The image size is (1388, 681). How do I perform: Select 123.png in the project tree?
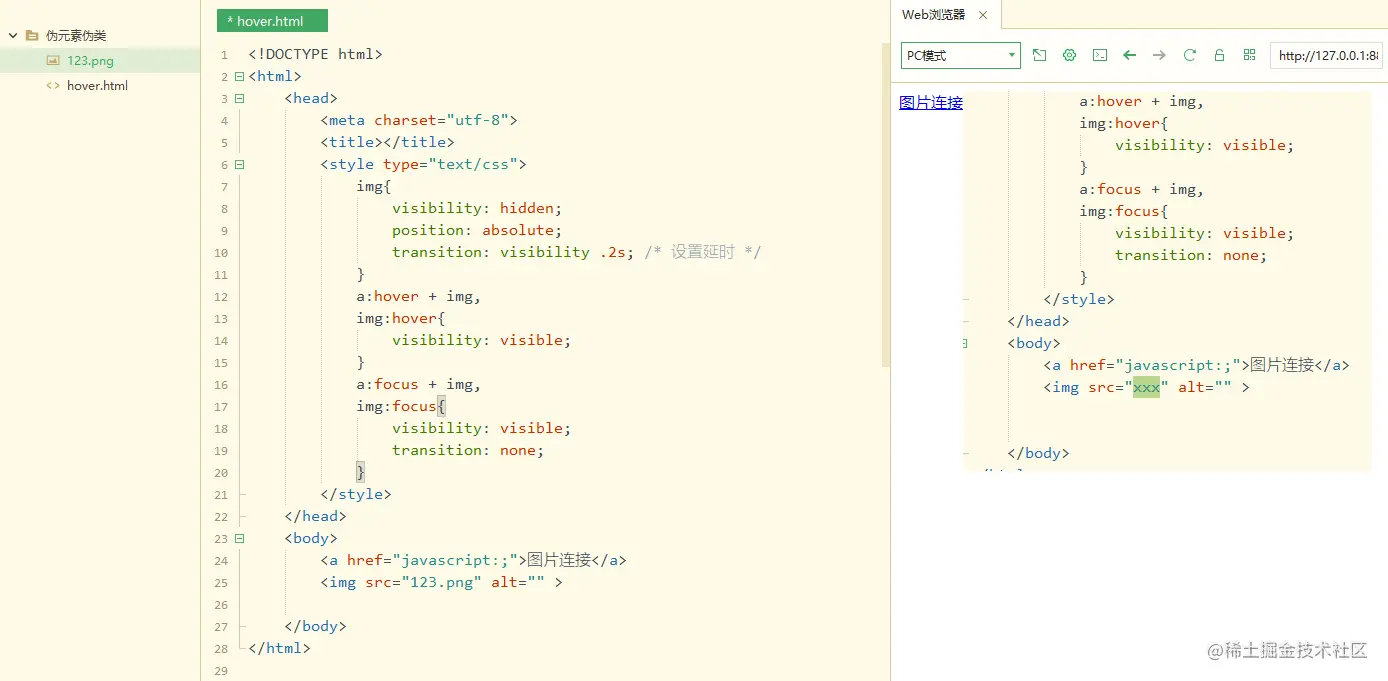tap(90, 60)
